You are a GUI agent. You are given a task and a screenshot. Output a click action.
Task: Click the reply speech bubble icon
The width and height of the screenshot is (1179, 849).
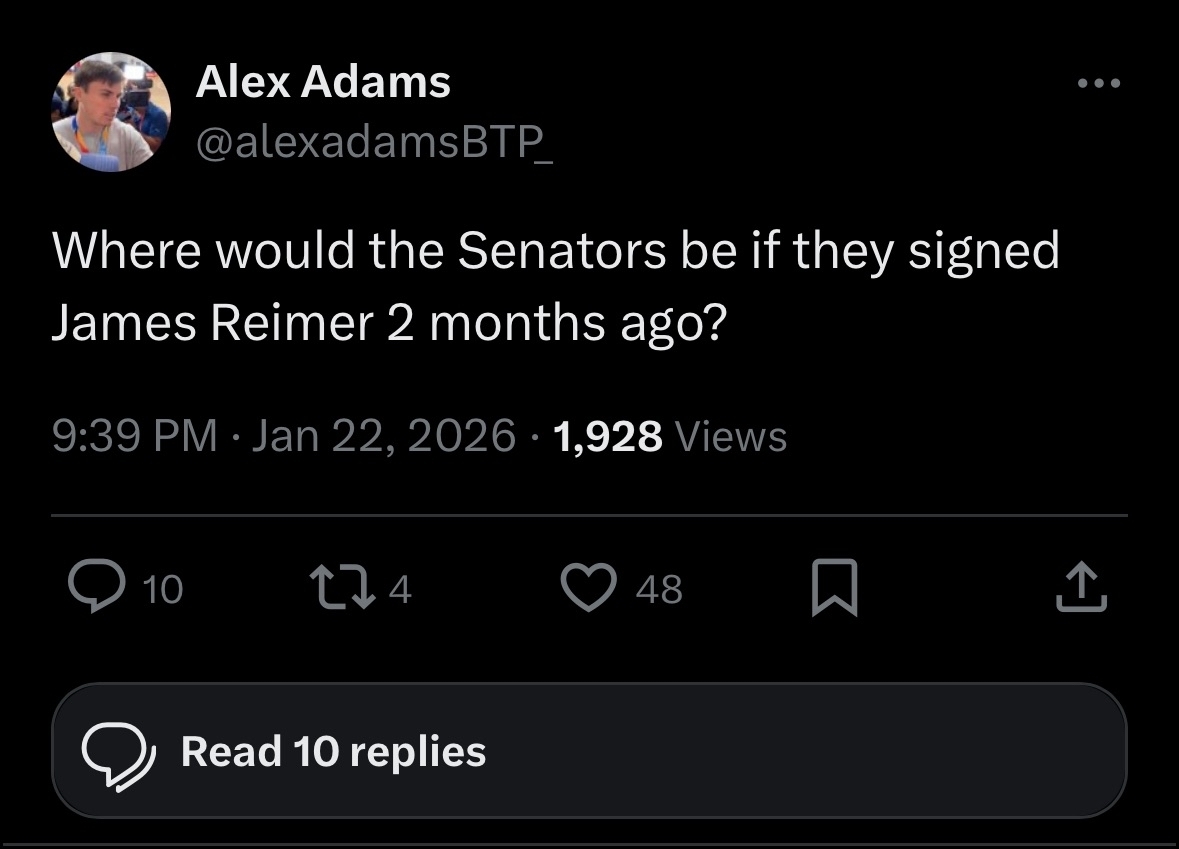coord(94,588)
